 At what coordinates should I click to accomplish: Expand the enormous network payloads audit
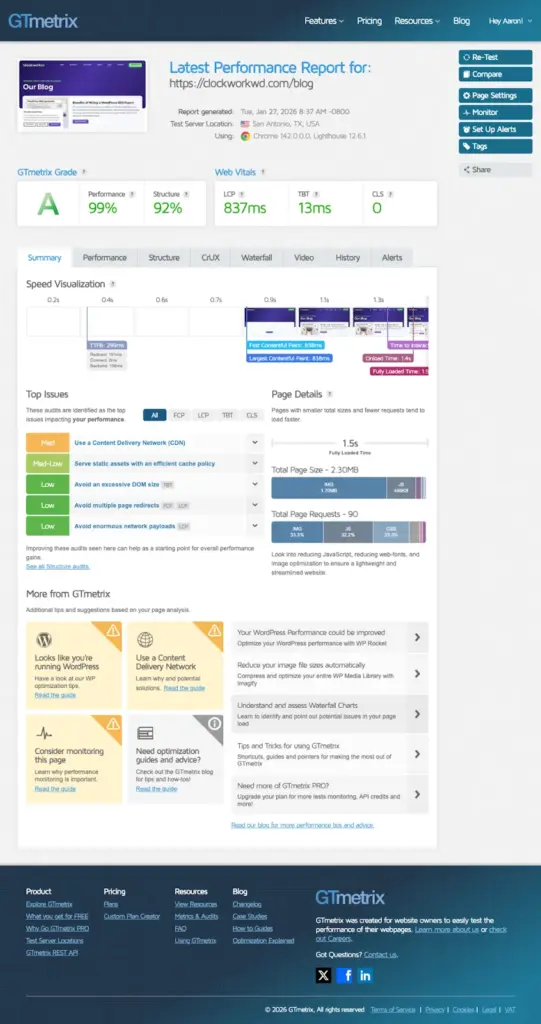pyautogui.click(x=254, y=526)
